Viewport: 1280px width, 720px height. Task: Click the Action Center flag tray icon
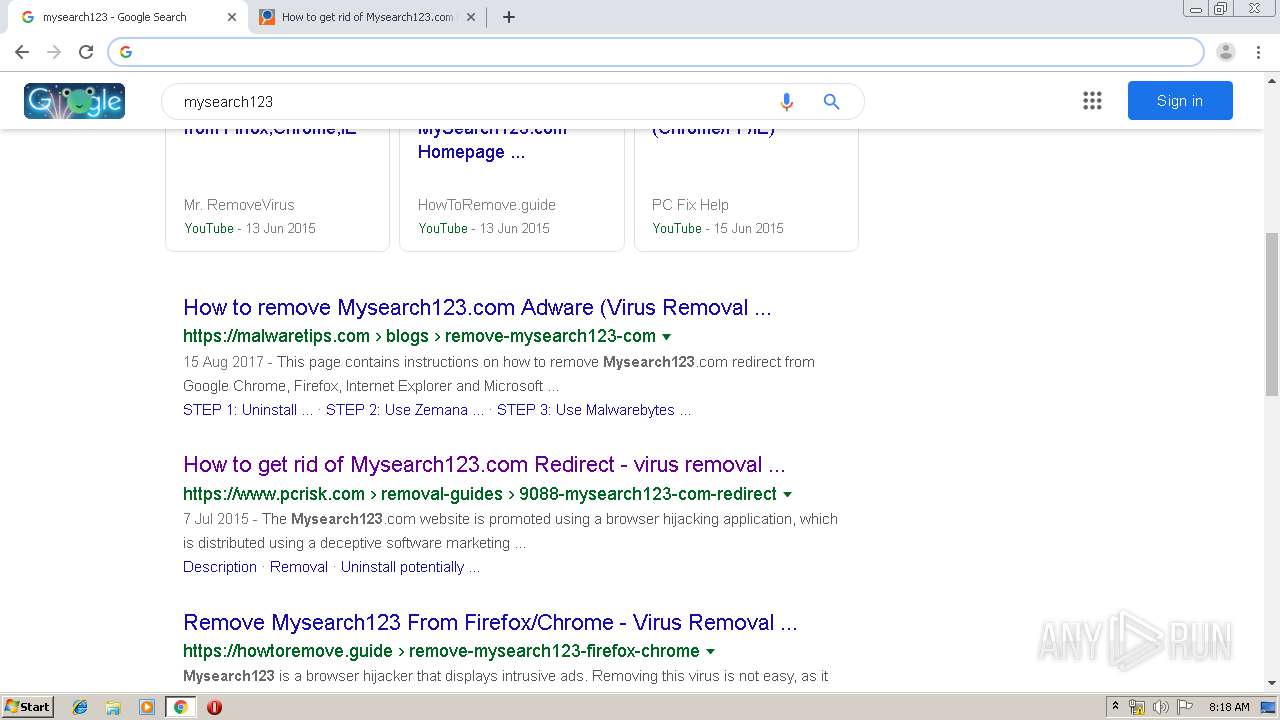pos(1185,707)
